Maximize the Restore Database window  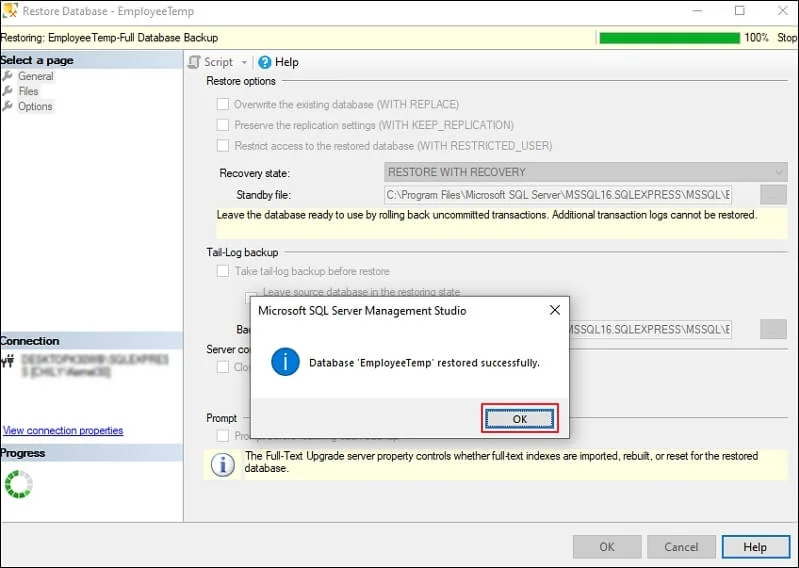(x=740, y=11)
